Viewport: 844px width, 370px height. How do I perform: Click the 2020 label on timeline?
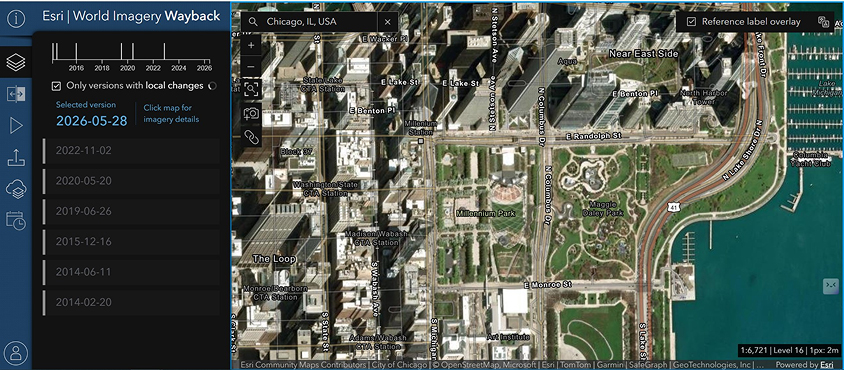pyautogui.click(x=128, y=68)
